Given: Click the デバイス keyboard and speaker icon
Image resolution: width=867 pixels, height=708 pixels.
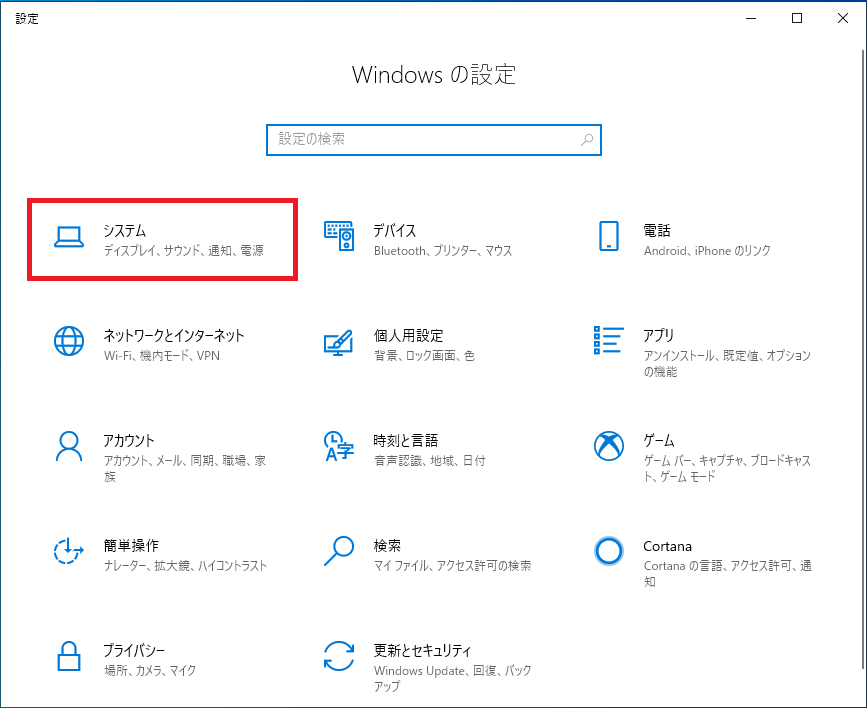Looking at the screenshot, I should click(339, 236).
